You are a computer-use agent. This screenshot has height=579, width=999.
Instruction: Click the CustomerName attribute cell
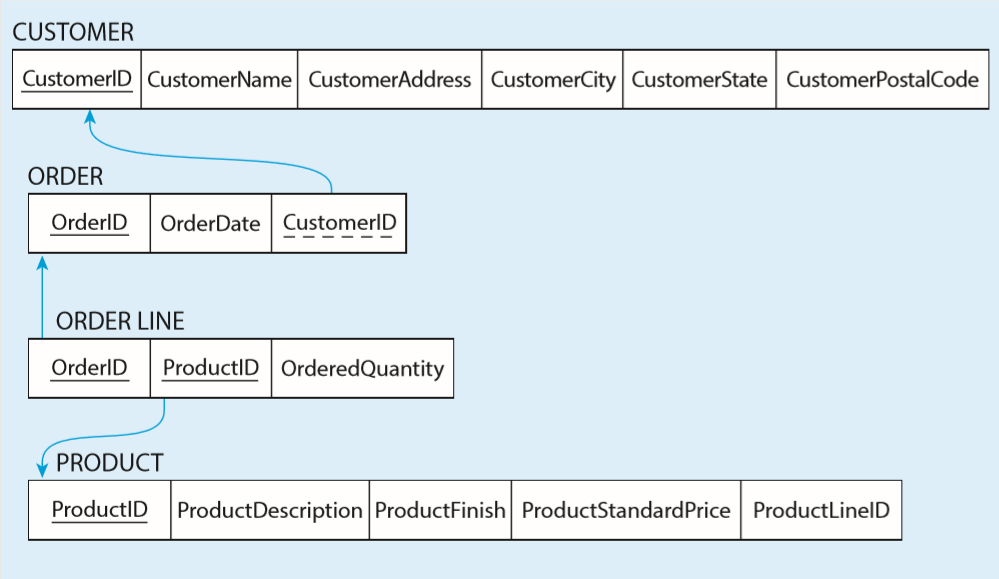219,79
